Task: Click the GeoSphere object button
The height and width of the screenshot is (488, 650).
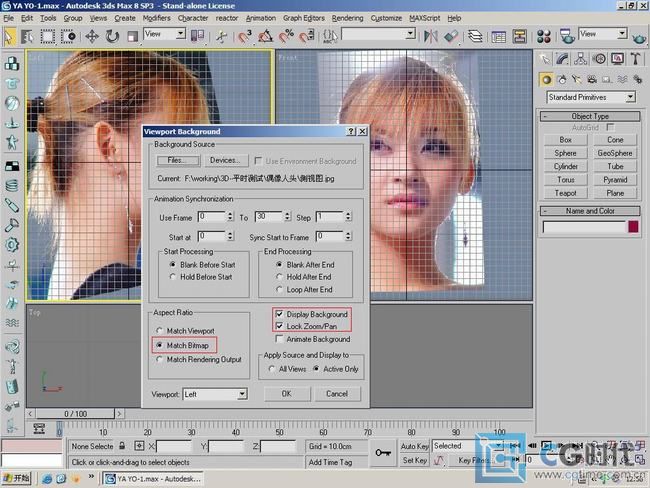Action: coord(615,153)
